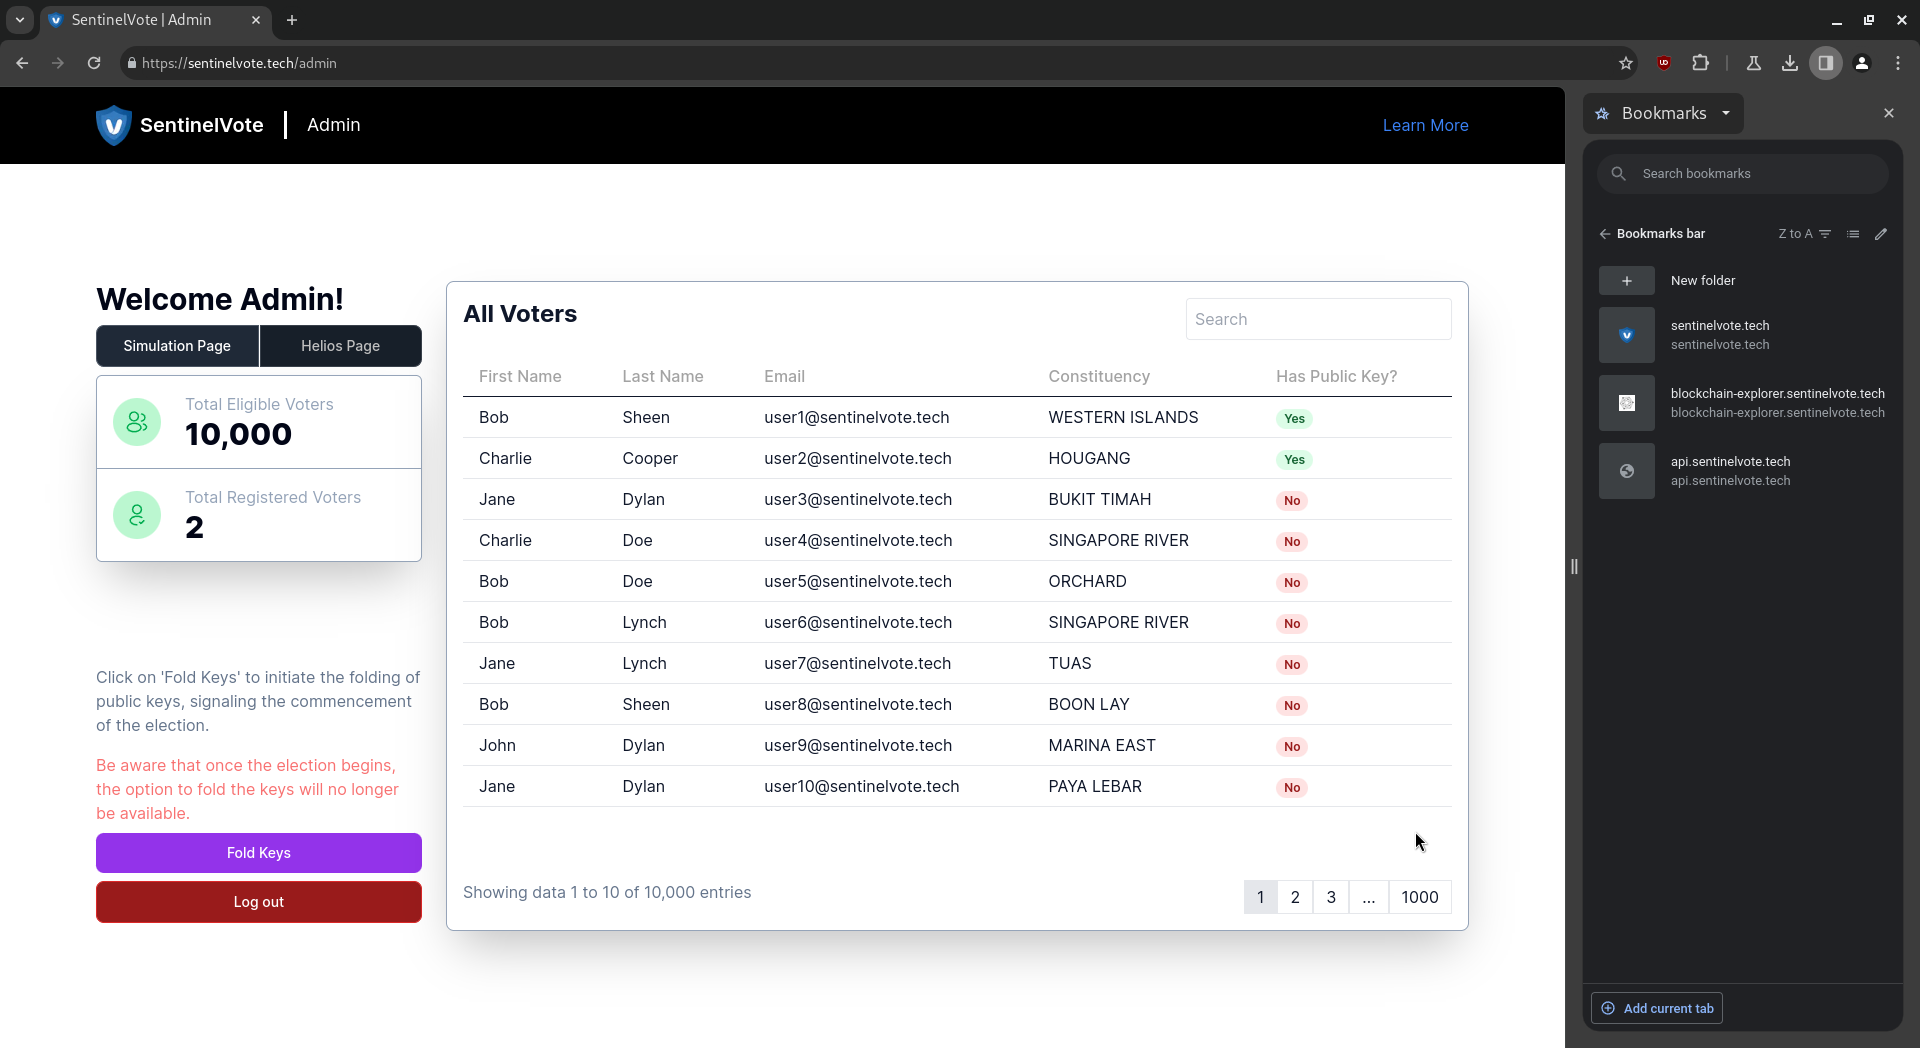
Task: Follow the Learn More link
Action: [1425, 125]
